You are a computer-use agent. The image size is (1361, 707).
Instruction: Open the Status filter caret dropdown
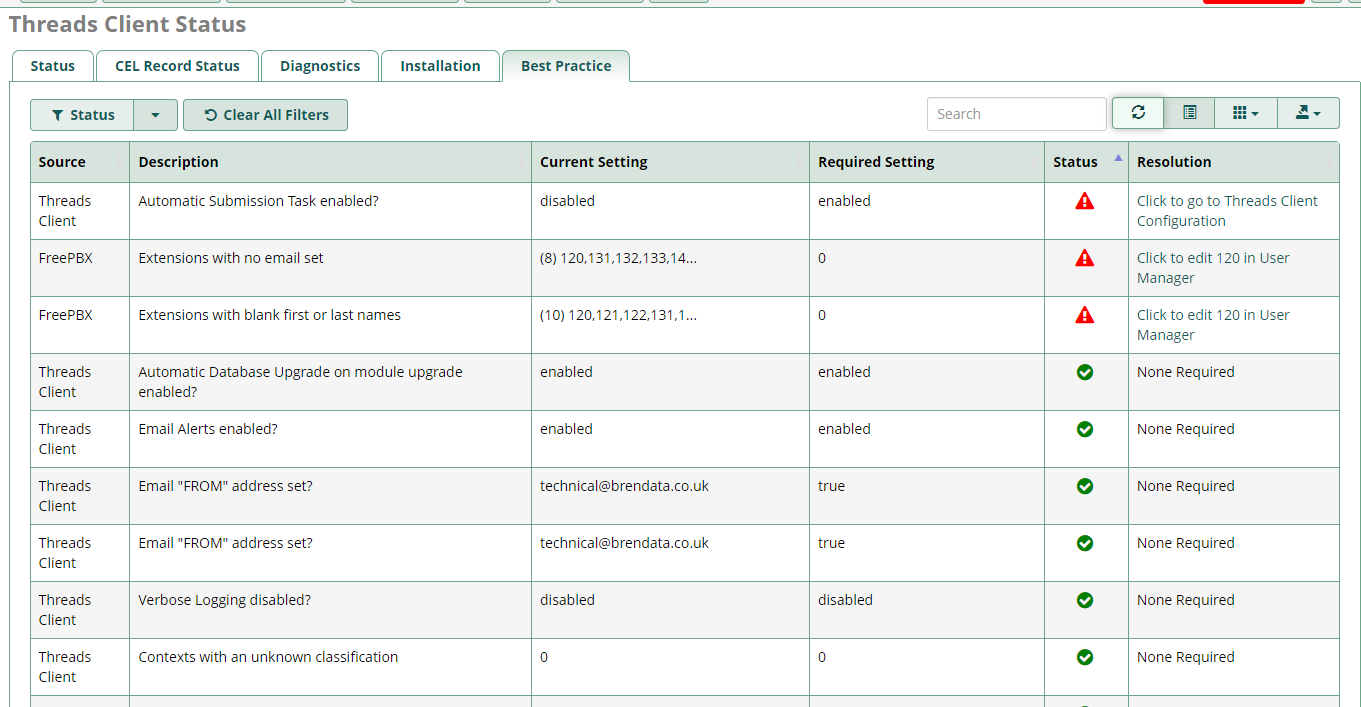tap(155, 115)
